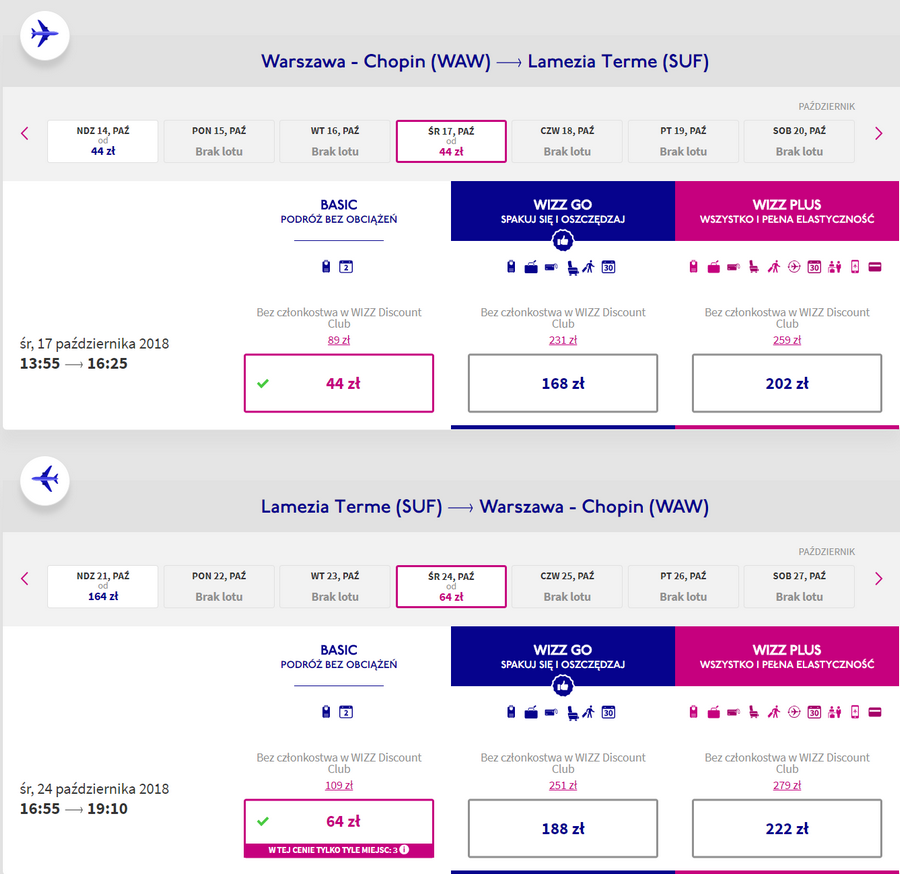Open return Discount Club price 251 zł link
The image size is (900, 874).
click(562, 786)
